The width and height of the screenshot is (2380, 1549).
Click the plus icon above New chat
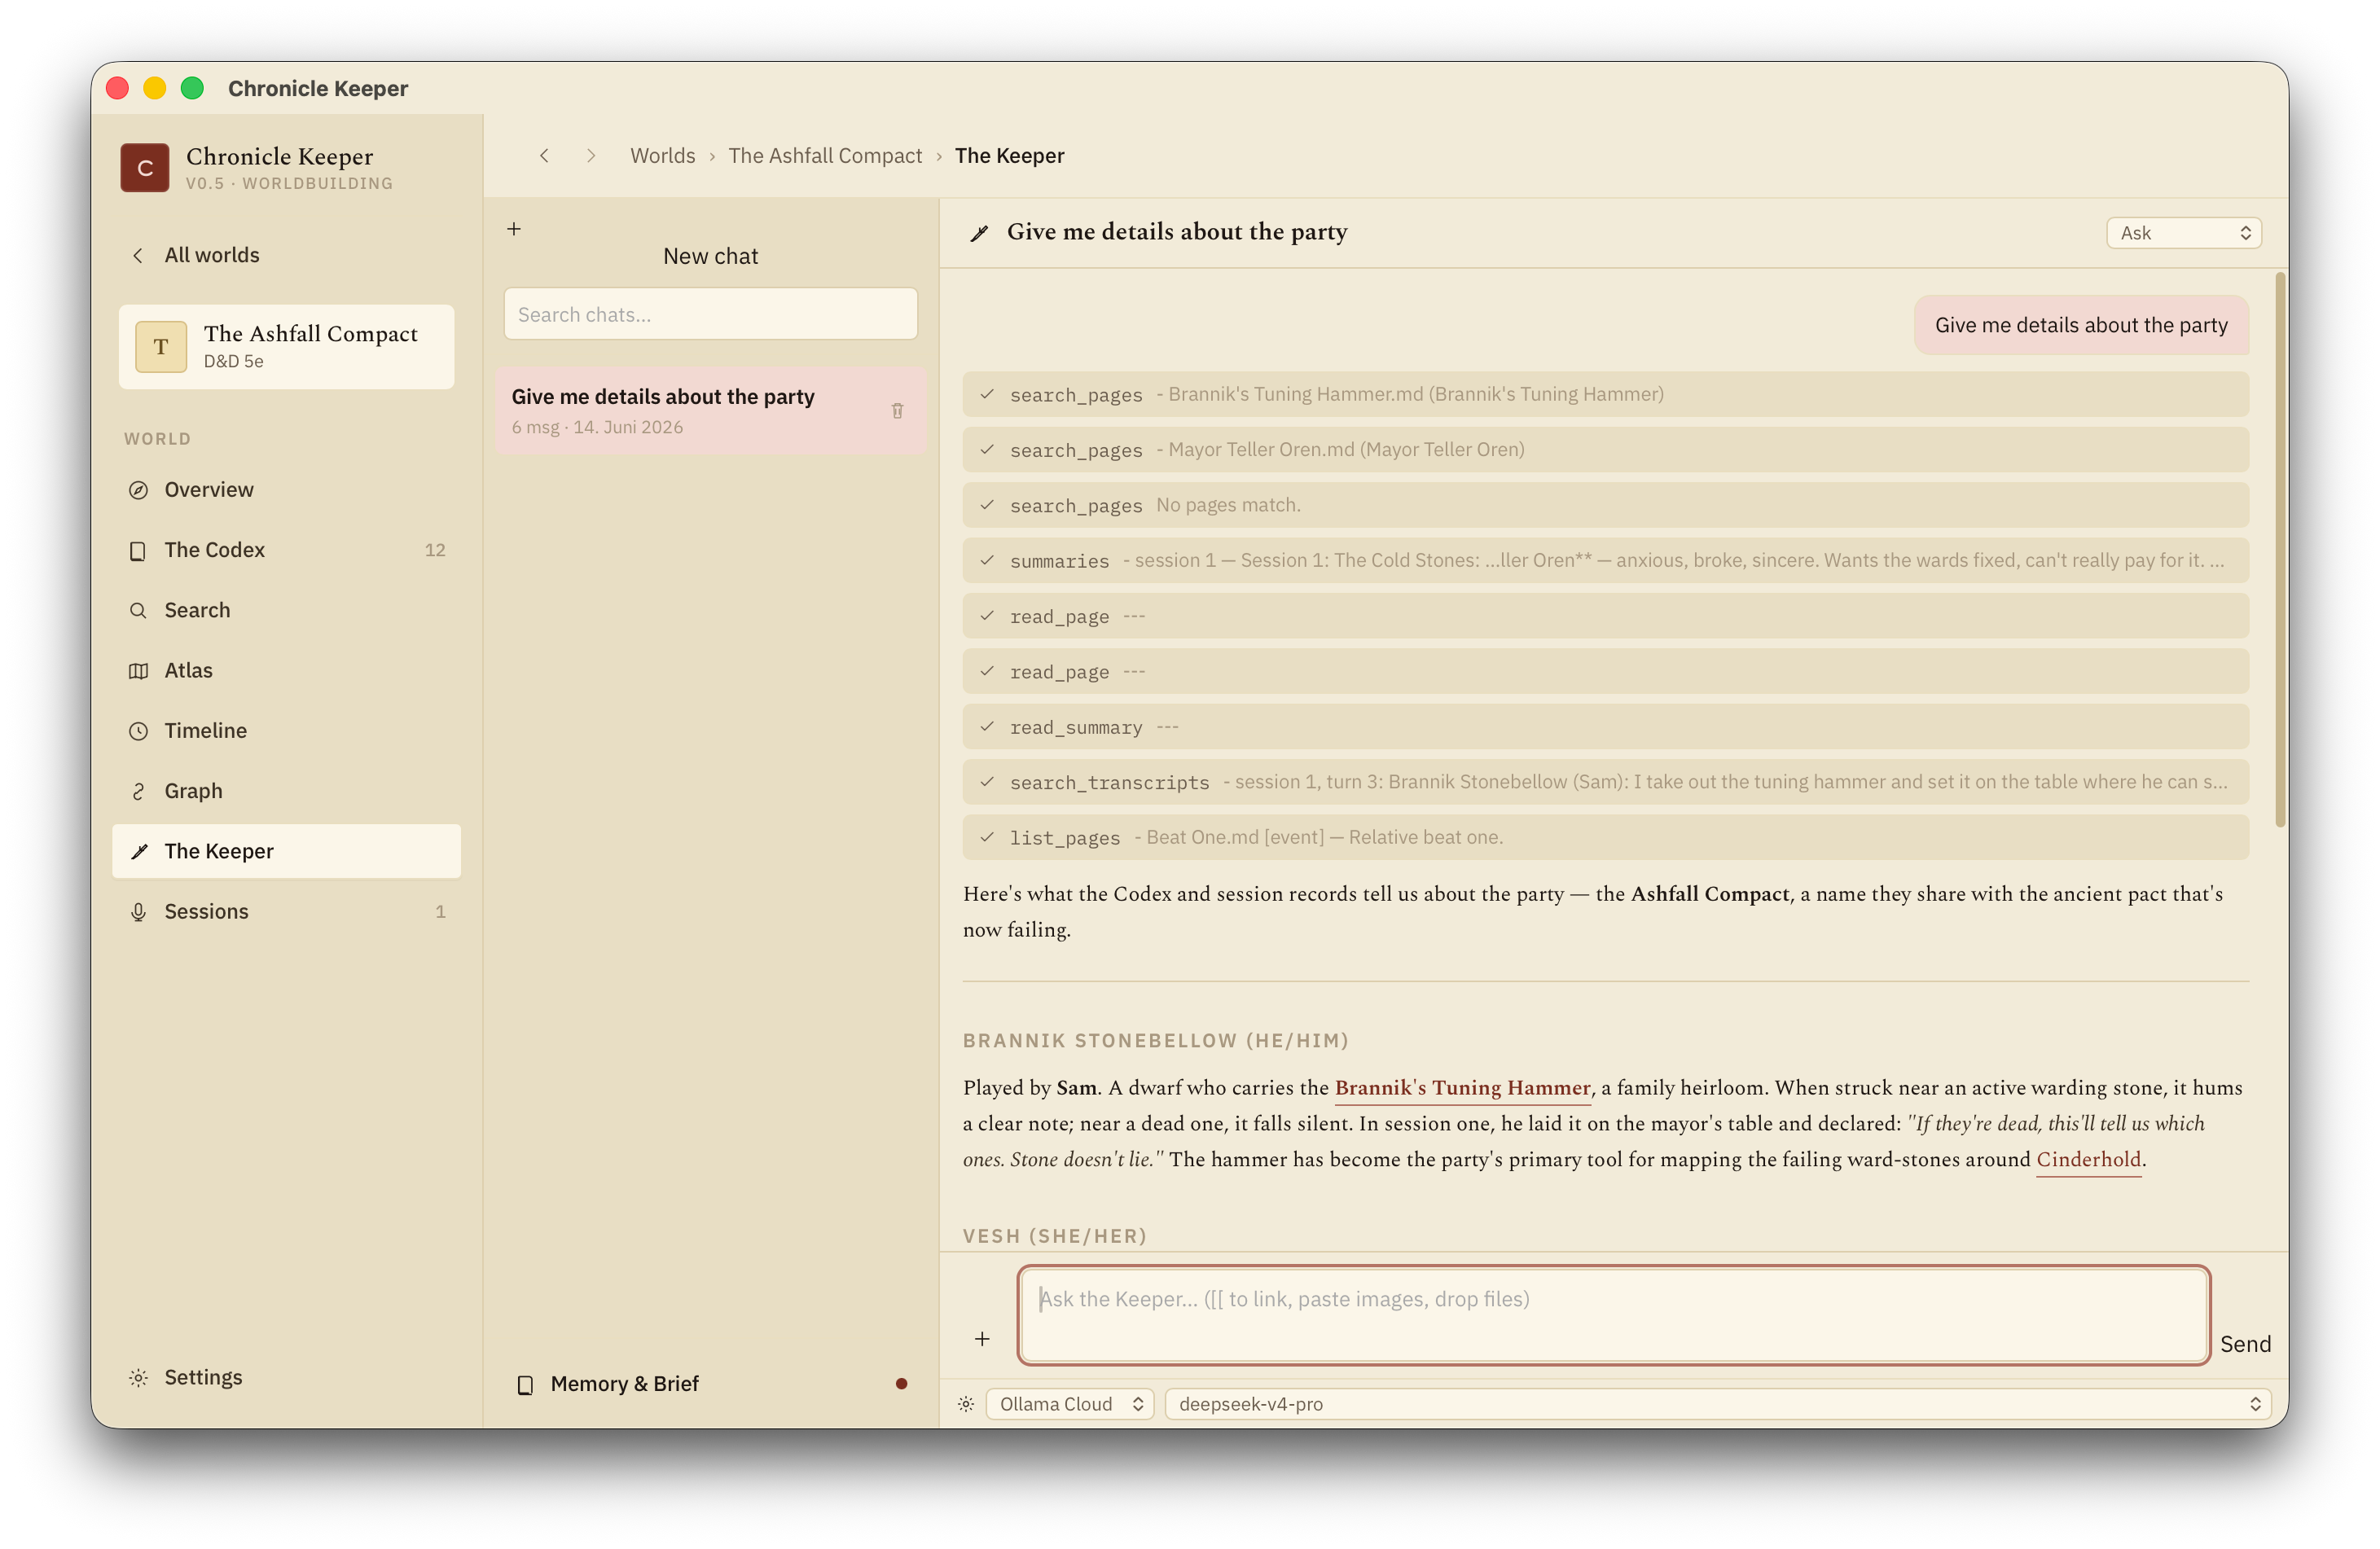coord(514,229)
